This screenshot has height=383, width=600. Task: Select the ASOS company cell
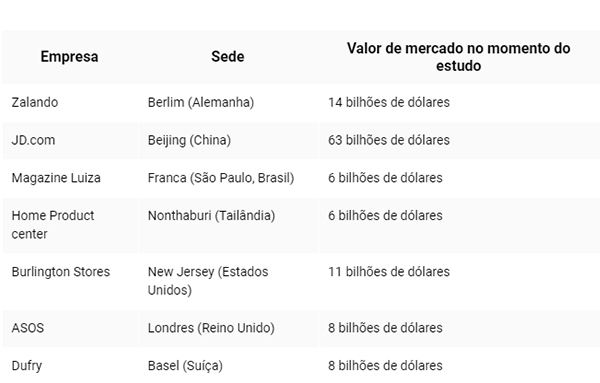(x=70, y=328)
